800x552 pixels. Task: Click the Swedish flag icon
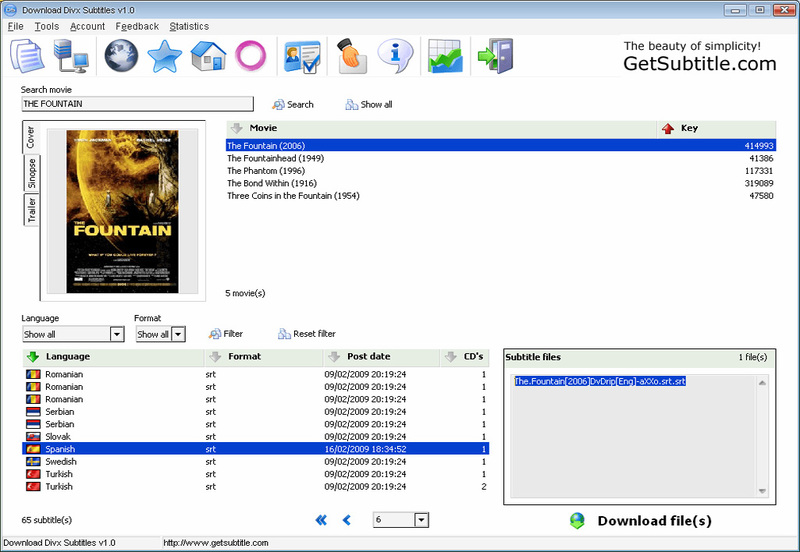coord(33,462)
